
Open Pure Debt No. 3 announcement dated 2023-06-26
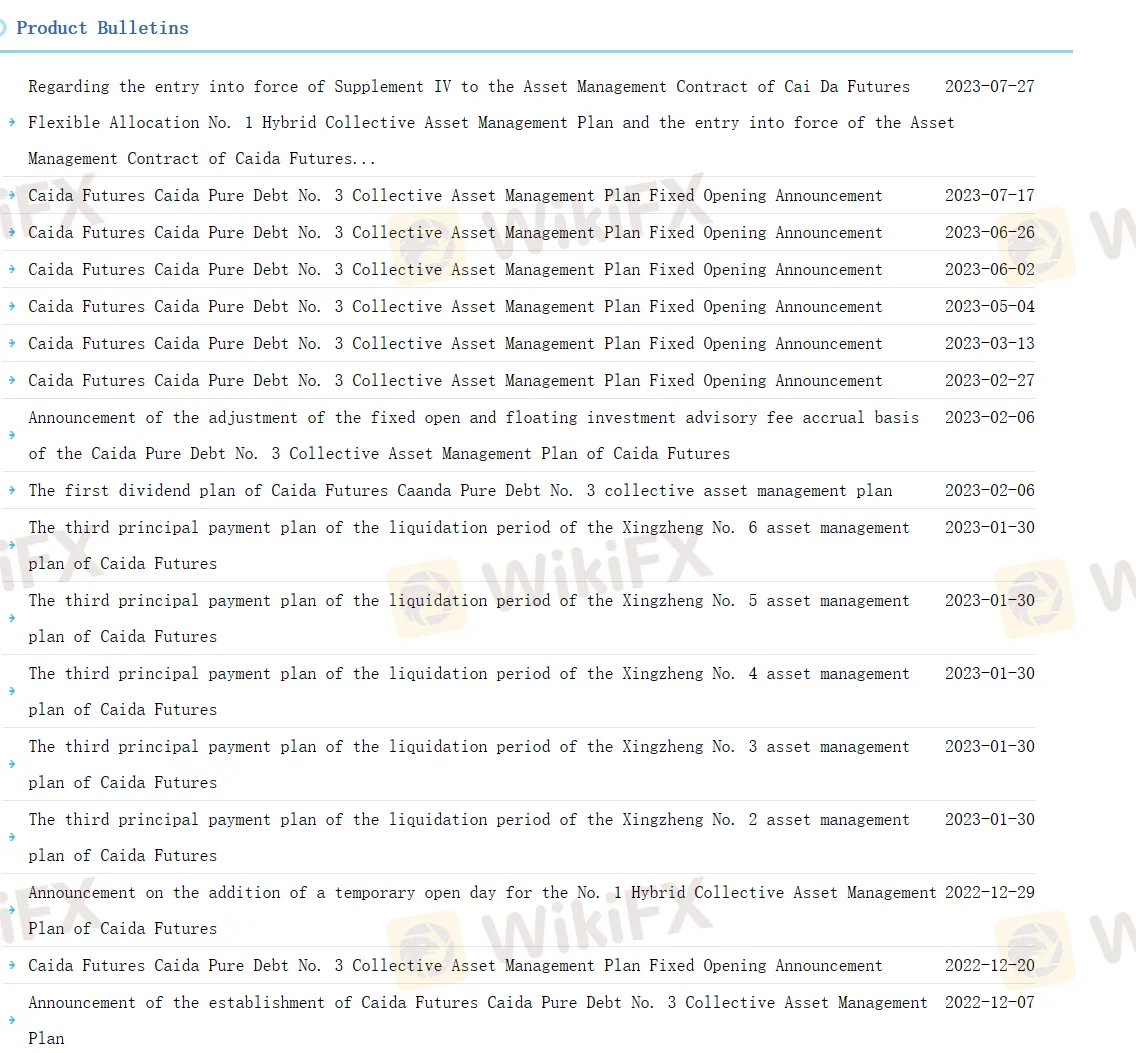[x=455, y=233]
